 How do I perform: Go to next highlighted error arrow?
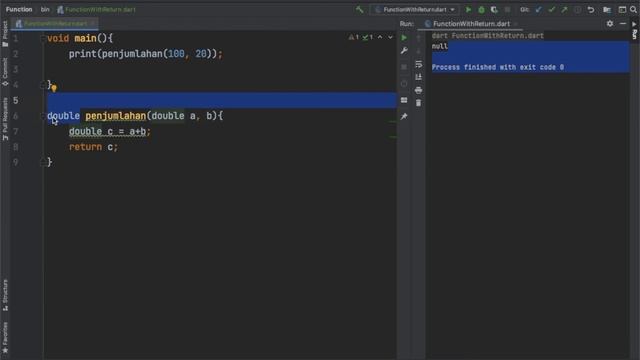[390, 37]
